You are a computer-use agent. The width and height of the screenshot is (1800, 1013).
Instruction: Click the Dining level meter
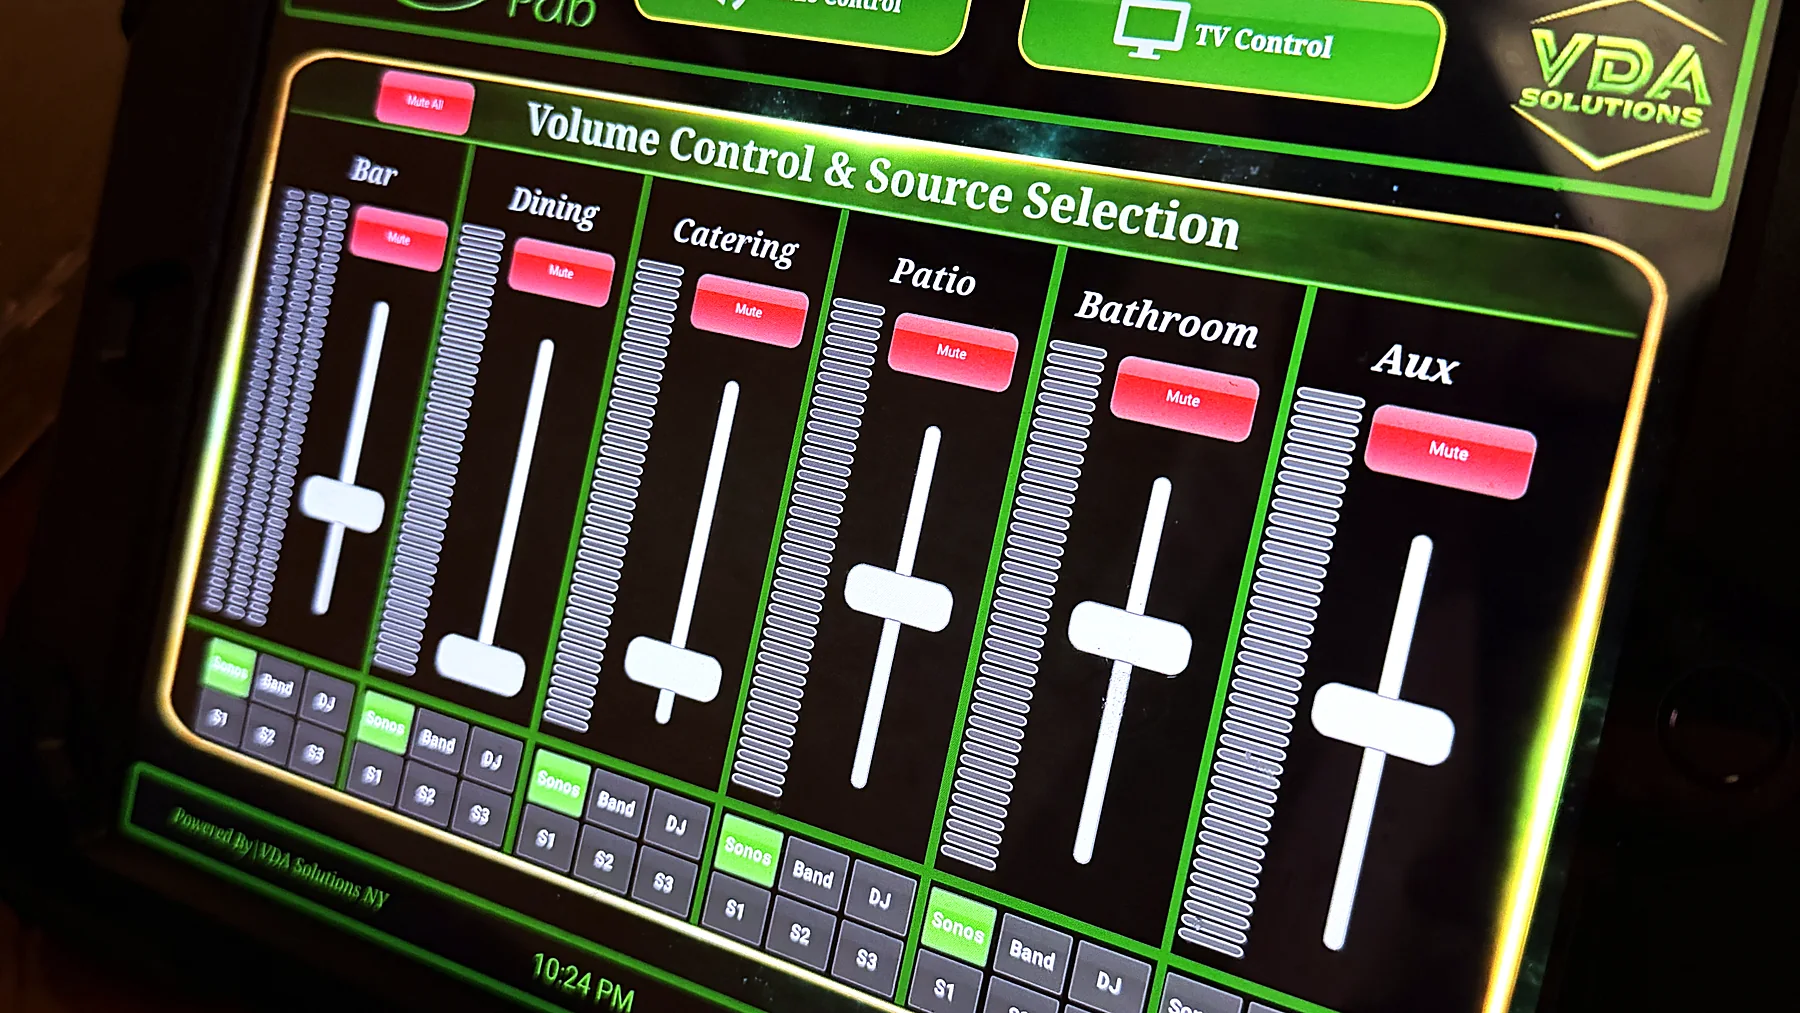438,450
